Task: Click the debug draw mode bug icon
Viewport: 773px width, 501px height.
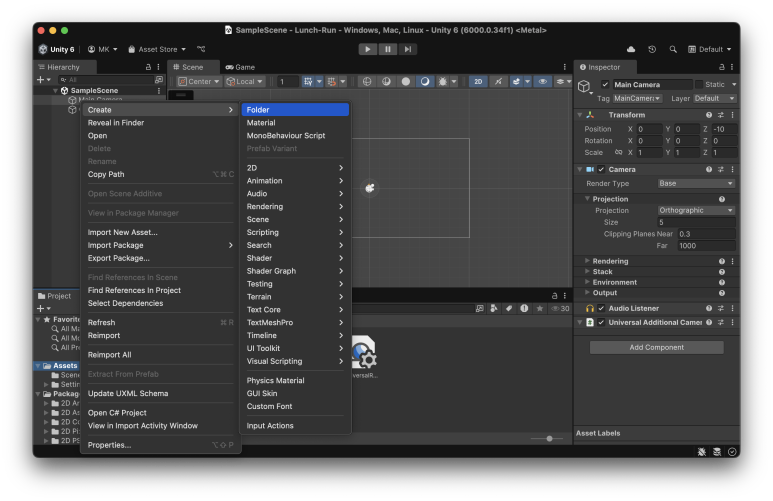Action: [443, 81]
